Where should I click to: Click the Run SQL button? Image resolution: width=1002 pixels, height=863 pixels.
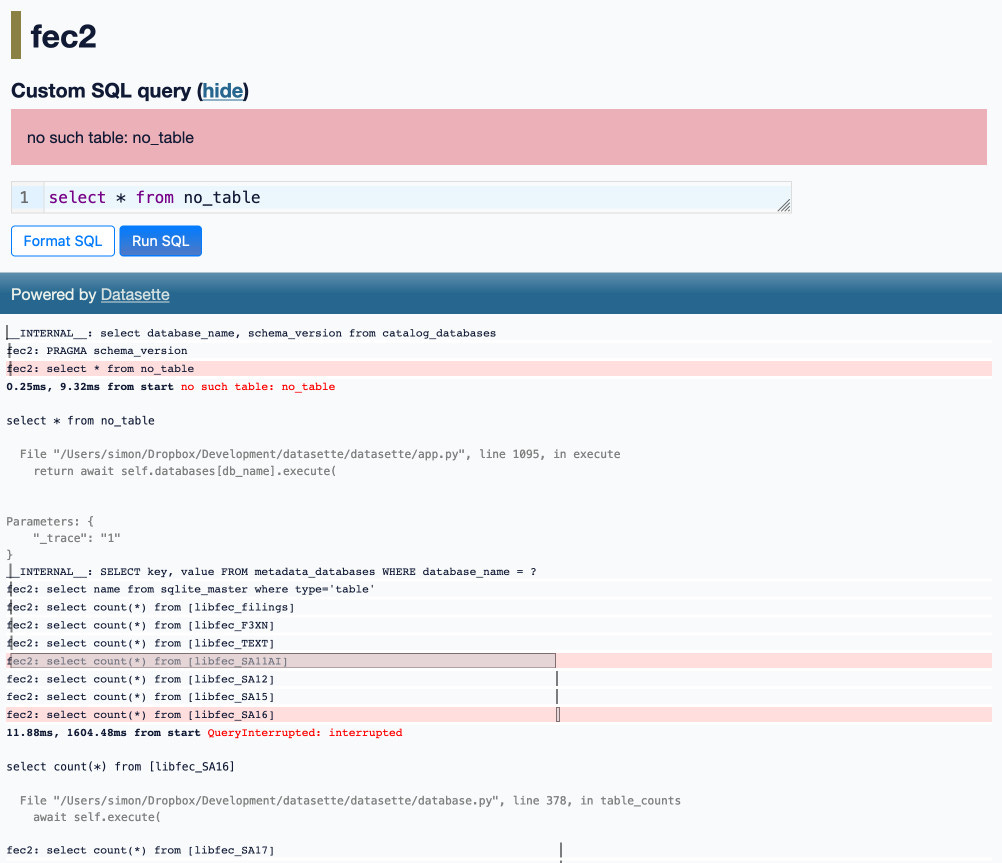tap(160, 241)
